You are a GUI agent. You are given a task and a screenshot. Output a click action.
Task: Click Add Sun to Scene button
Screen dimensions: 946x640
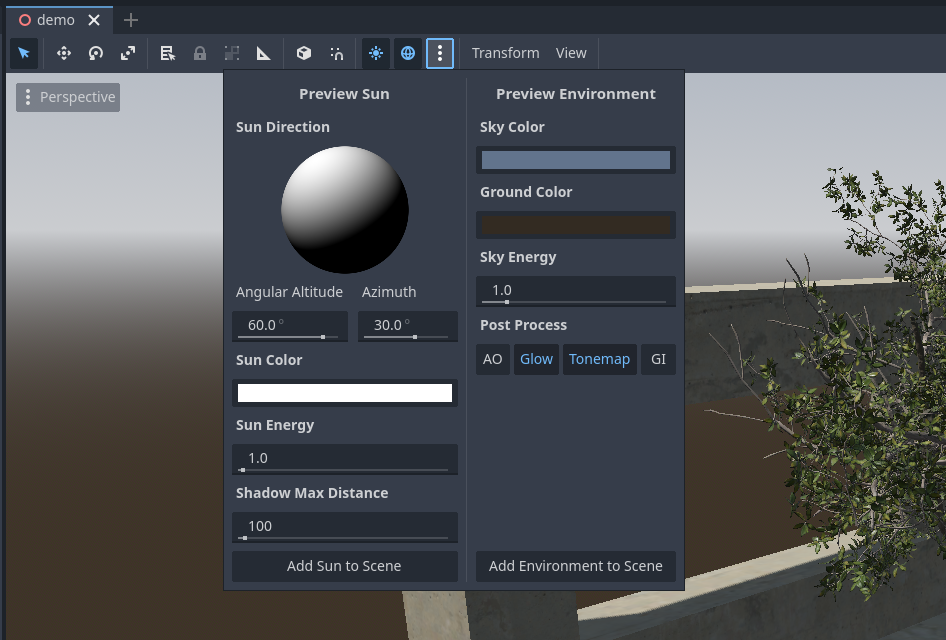pyautogui.click(x=344, y=566)
